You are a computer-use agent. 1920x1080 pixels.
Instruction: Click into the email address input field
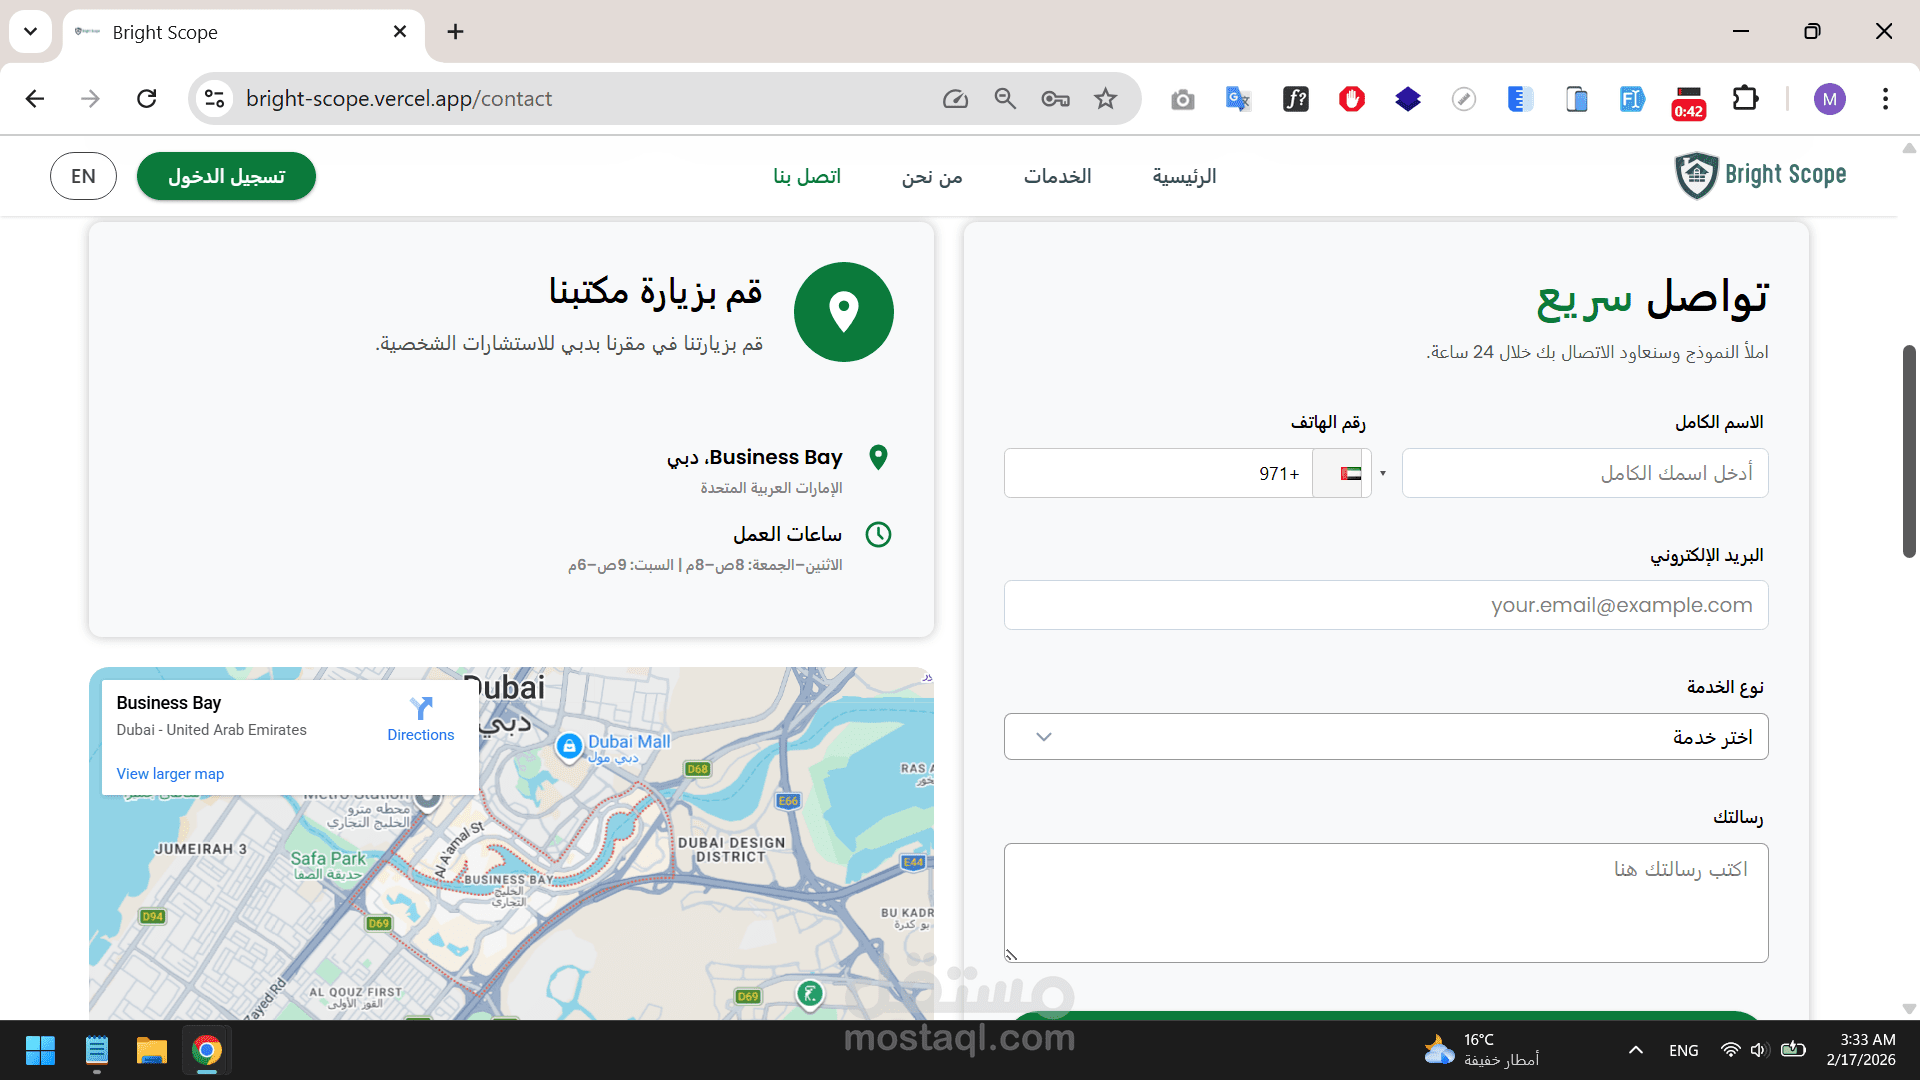[x=1385, y=606]
